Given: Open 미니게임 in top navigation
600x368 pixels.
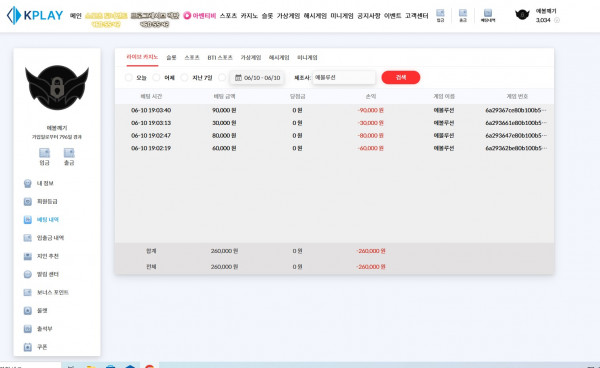Looking at the screenshot, I should (342, 16).
